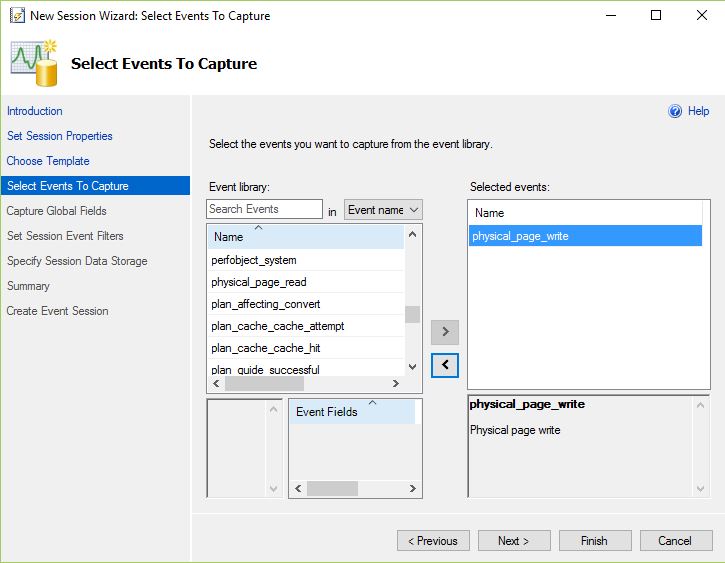The image size is (725, 563).
Task: Open Choose Template page
Action: [x=48, y=161]
